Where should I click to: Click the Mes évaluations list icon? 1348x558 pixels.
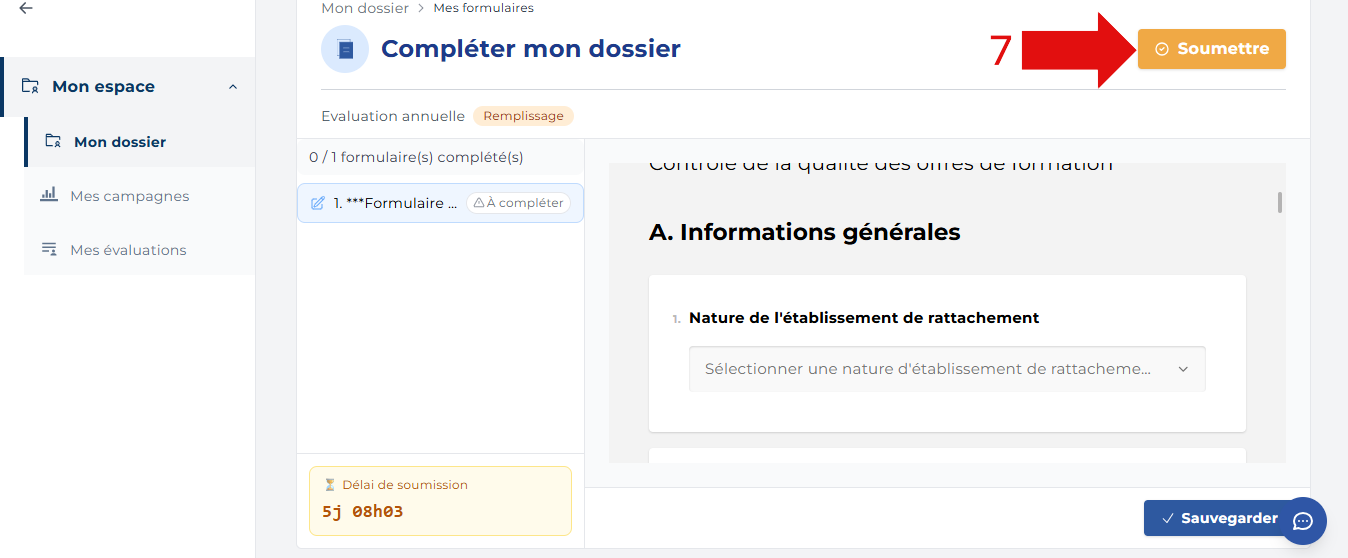point(49,249)
